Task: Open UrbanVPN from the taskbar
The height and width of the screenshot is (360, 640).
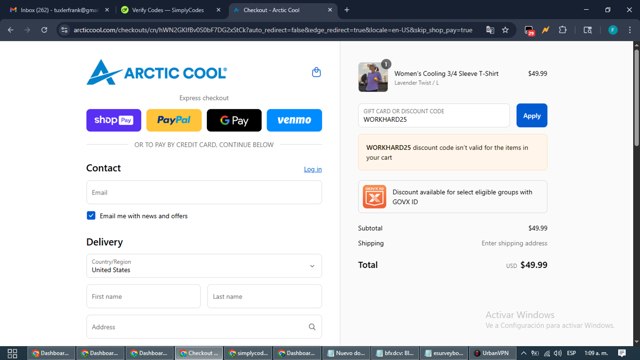Action: click(491, 353)
